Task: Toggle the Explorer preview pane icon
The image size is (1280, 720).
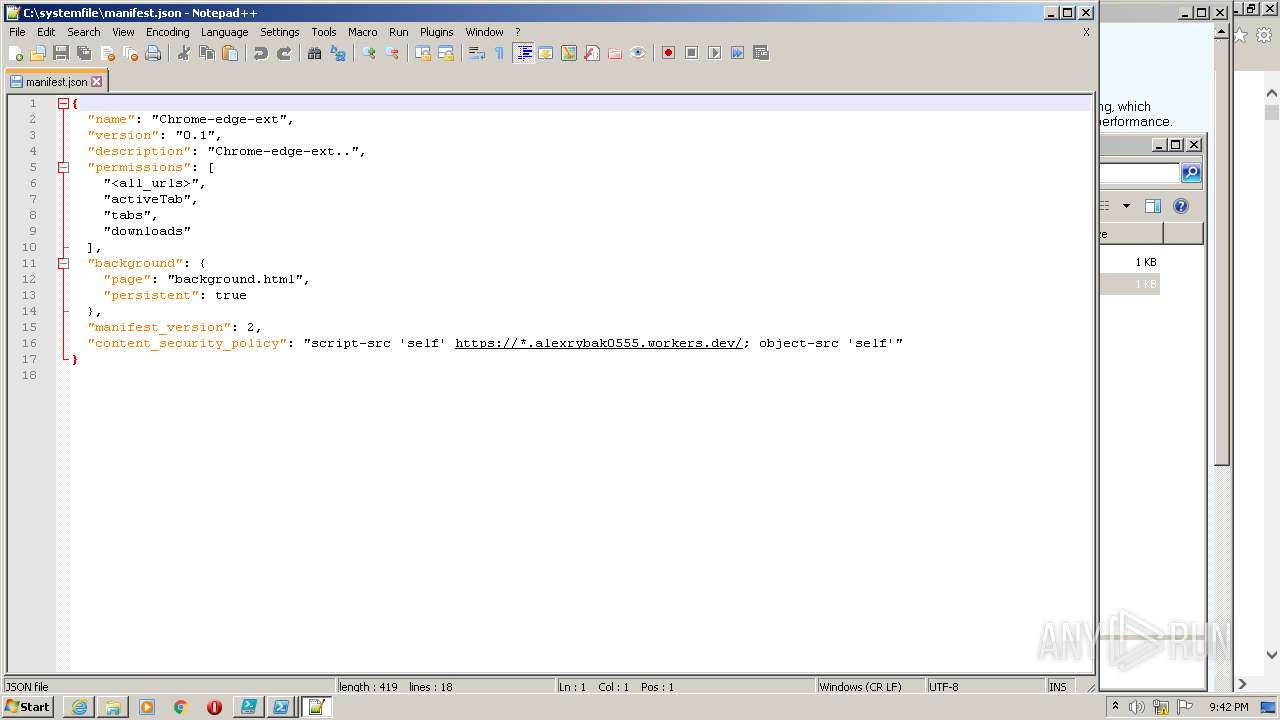Action: 1153,206
